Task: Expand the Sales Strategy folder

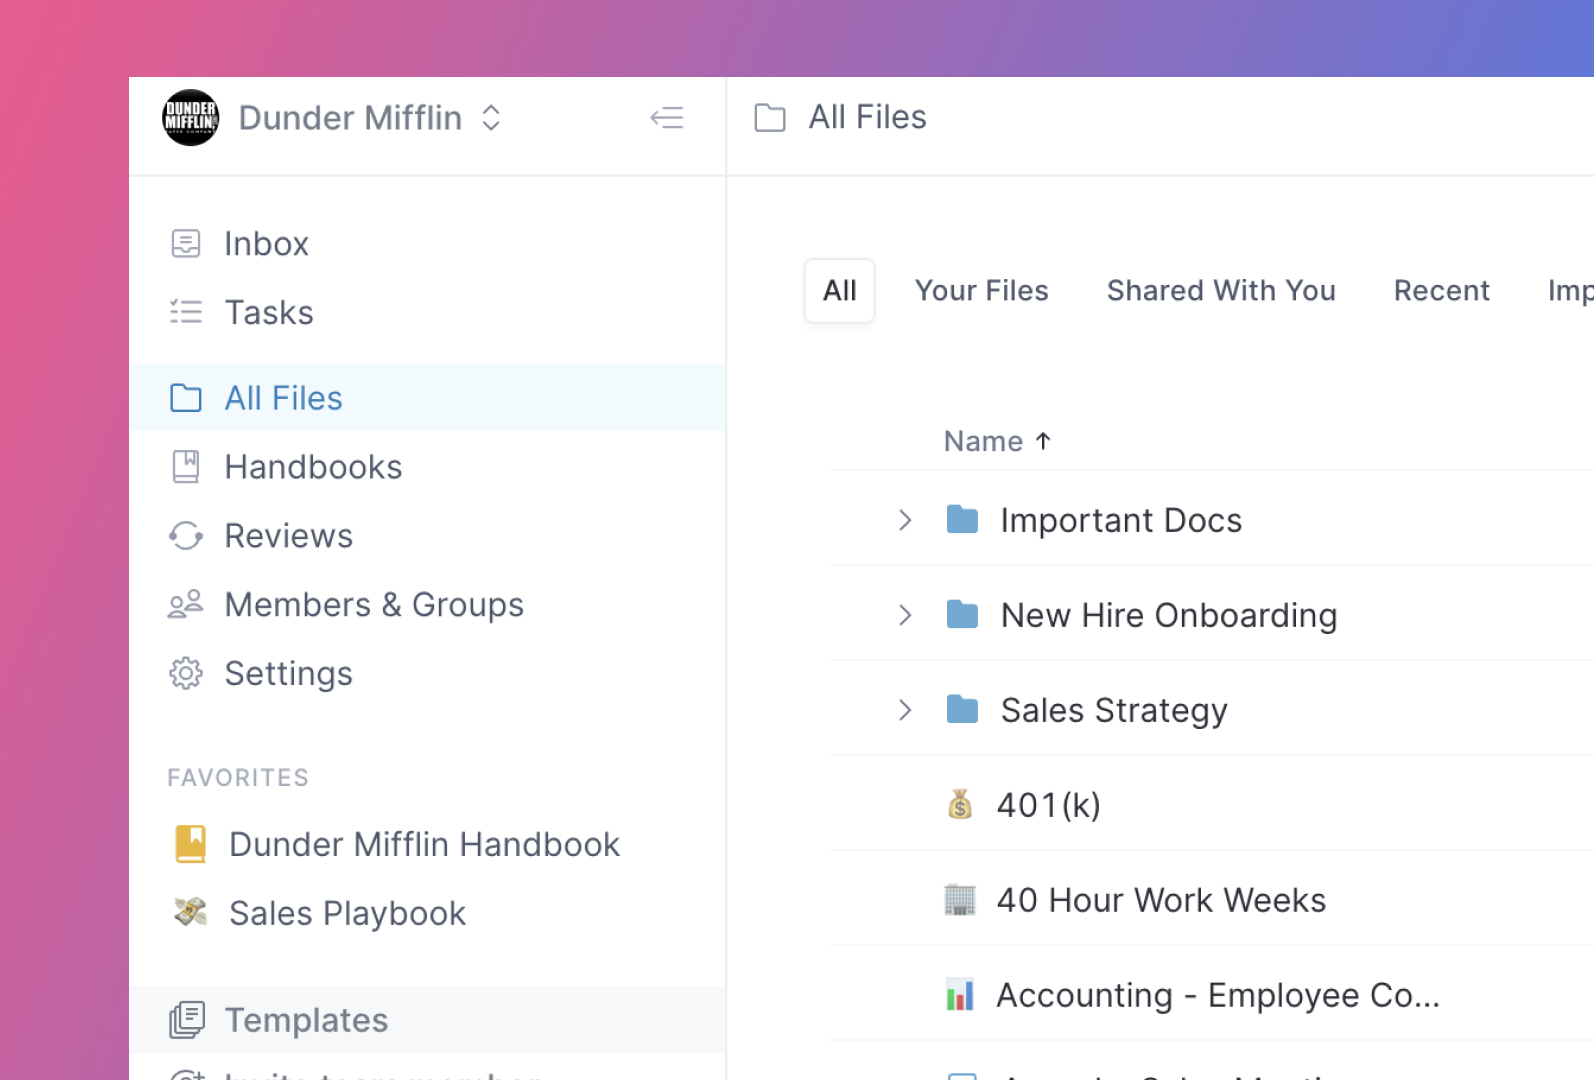Action: tap(905, 710)
